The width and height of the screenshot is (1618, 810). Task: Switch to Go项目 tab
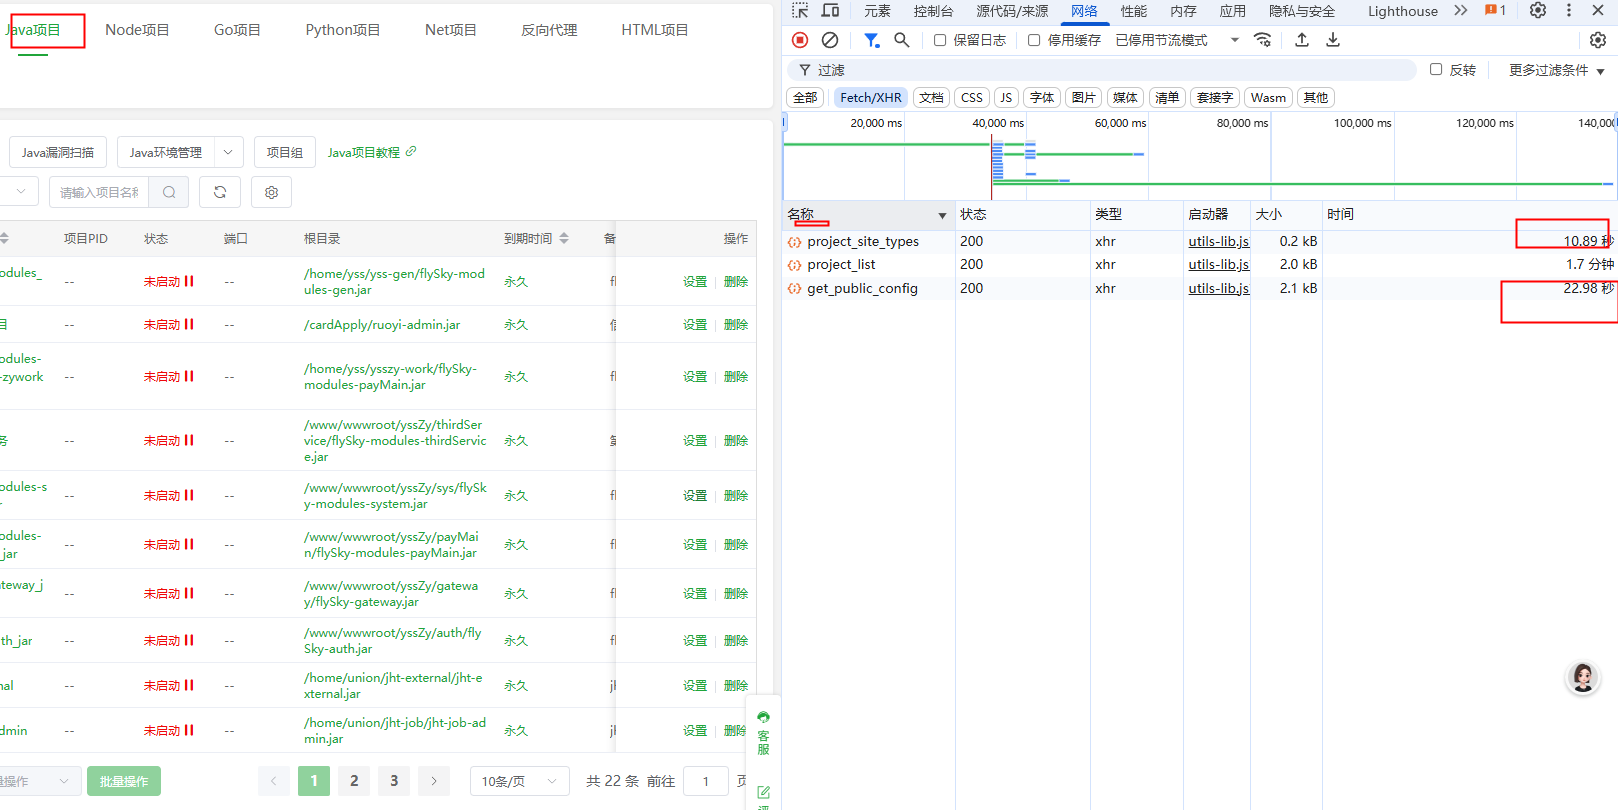coord(237,30)
